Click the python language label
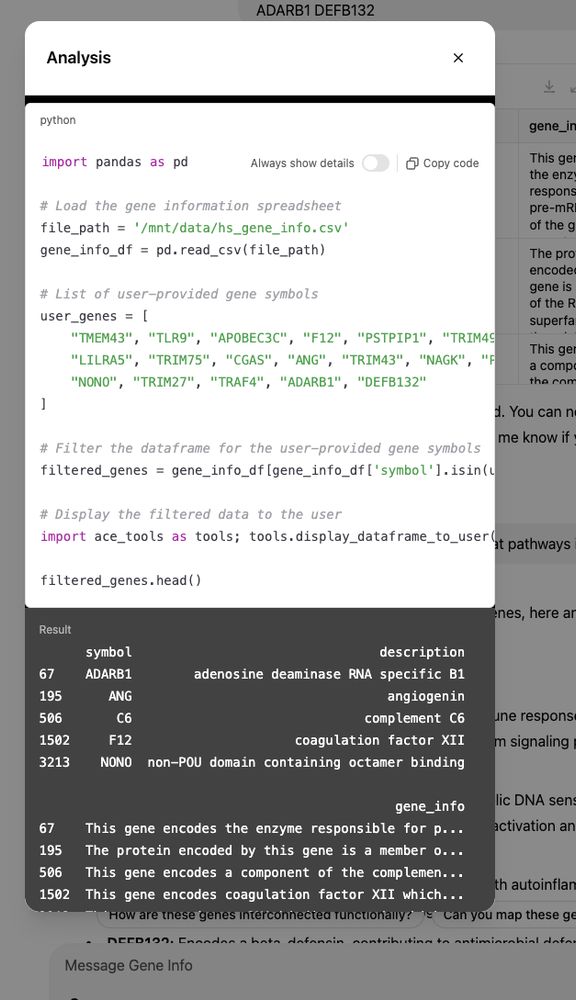The height and width of the screenshot is (1000, 576). coord(57,120)
